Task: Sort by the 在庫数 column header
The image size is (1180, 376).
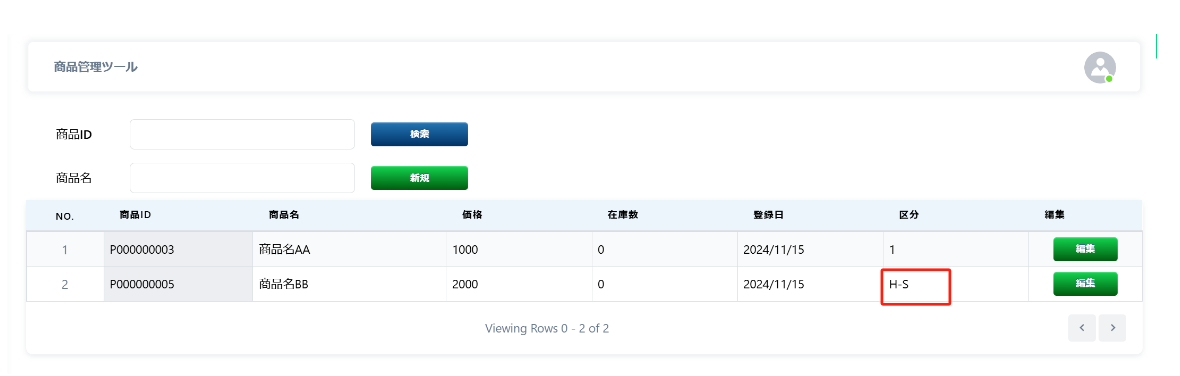Action: 623,215
